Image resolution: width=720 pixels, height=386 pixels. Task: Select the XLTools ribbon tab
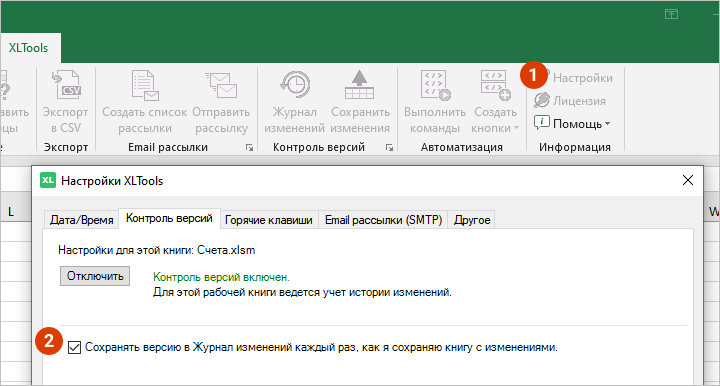(28, 48)
